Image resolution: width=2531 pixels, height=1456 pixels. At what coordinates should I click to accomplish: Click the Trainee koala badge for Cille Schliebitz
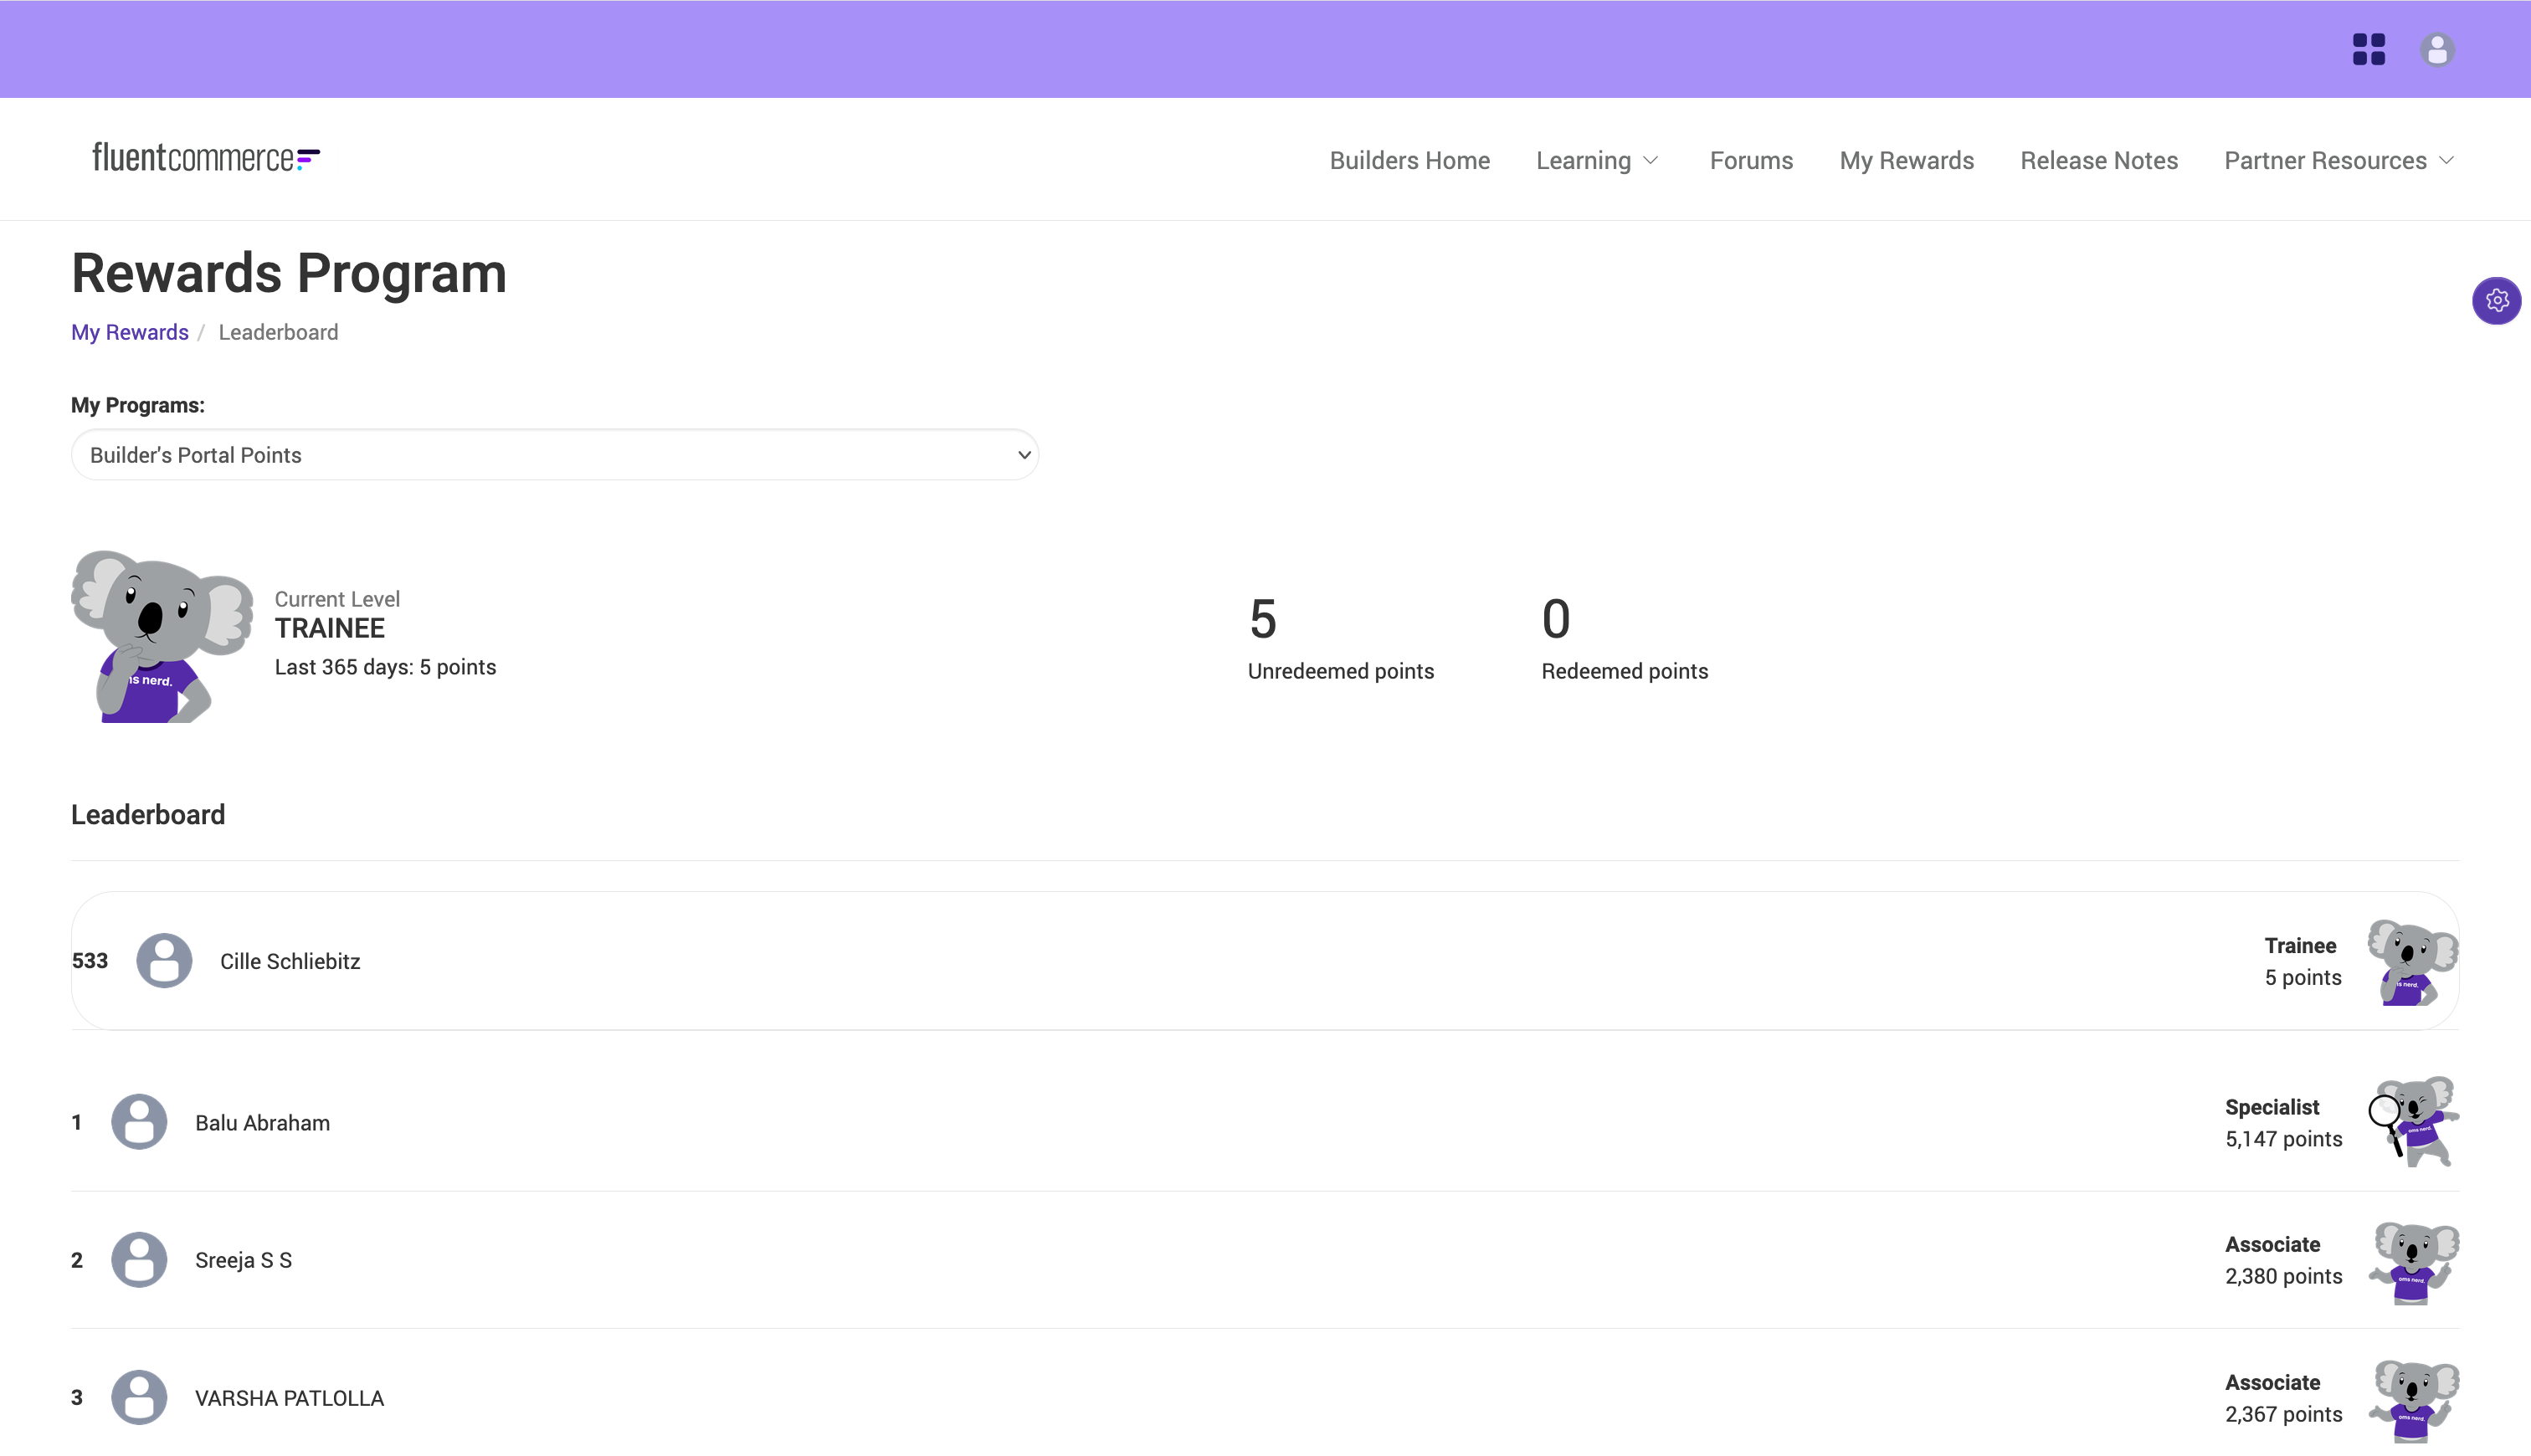tap(2412, 962)
